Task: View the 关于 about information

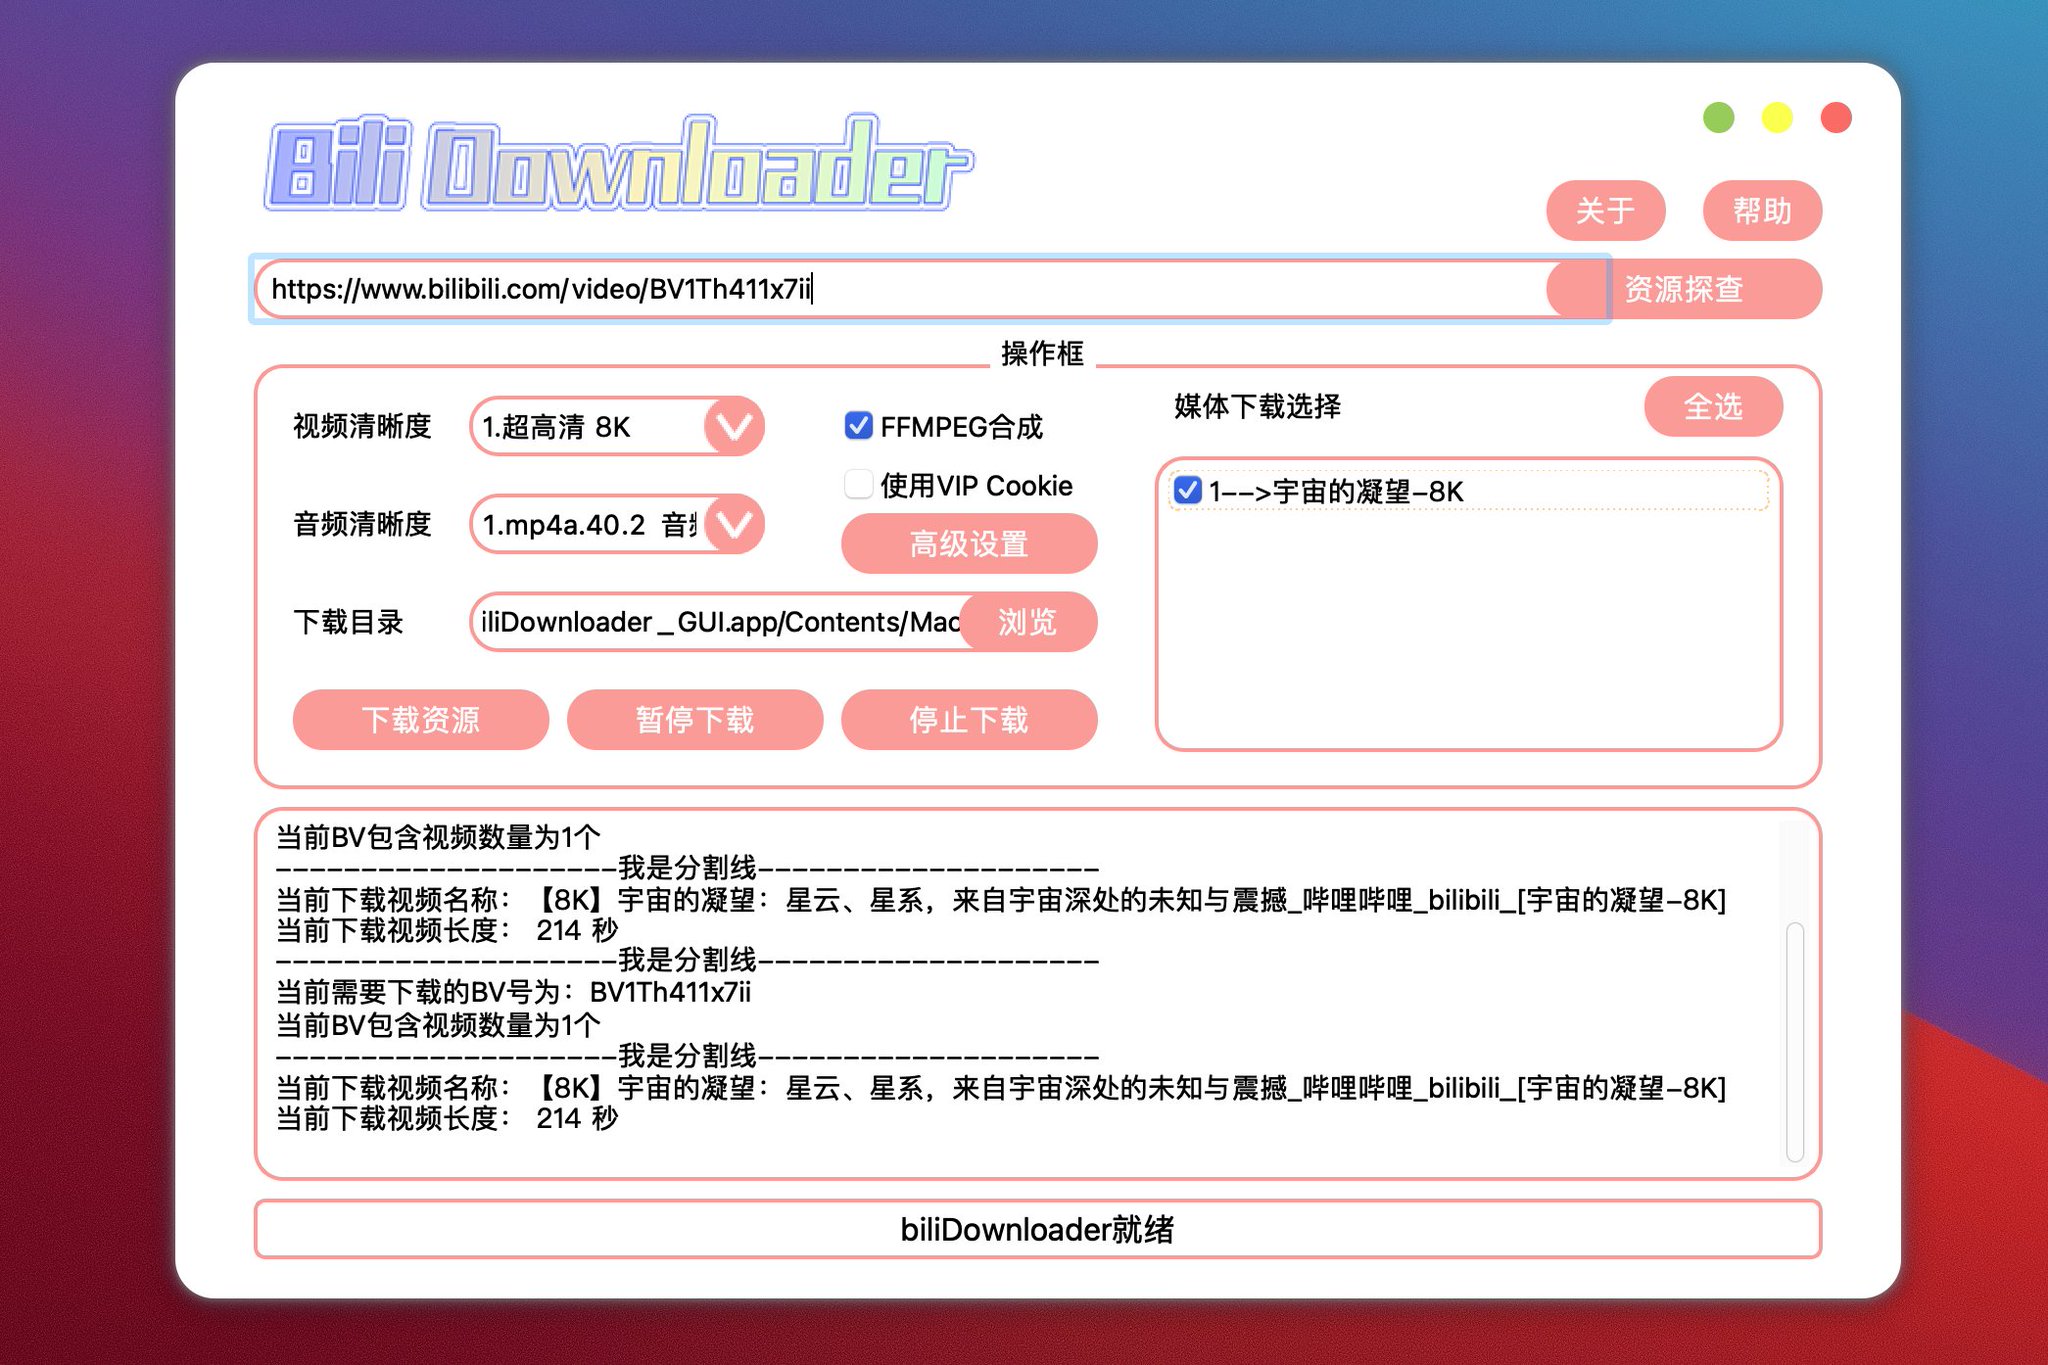Action: (x=1606, y=210)
